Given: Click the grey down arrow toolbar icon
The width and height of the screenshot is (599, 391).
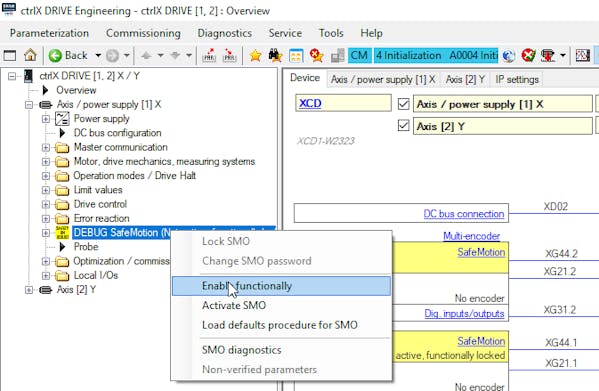Looking at the screenshot, I should coord(175,56).
